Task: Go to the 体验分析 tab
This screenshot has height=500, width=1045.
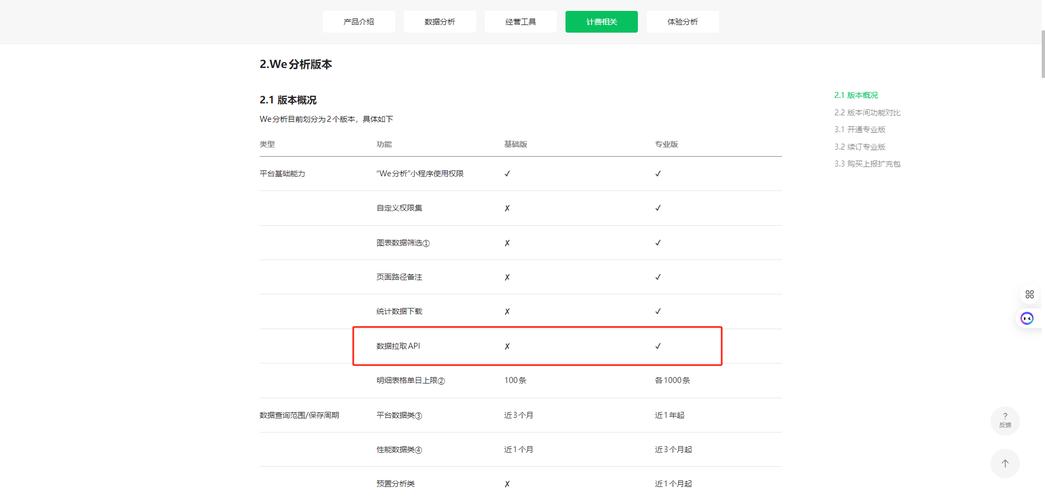Action: pos(682,21)
